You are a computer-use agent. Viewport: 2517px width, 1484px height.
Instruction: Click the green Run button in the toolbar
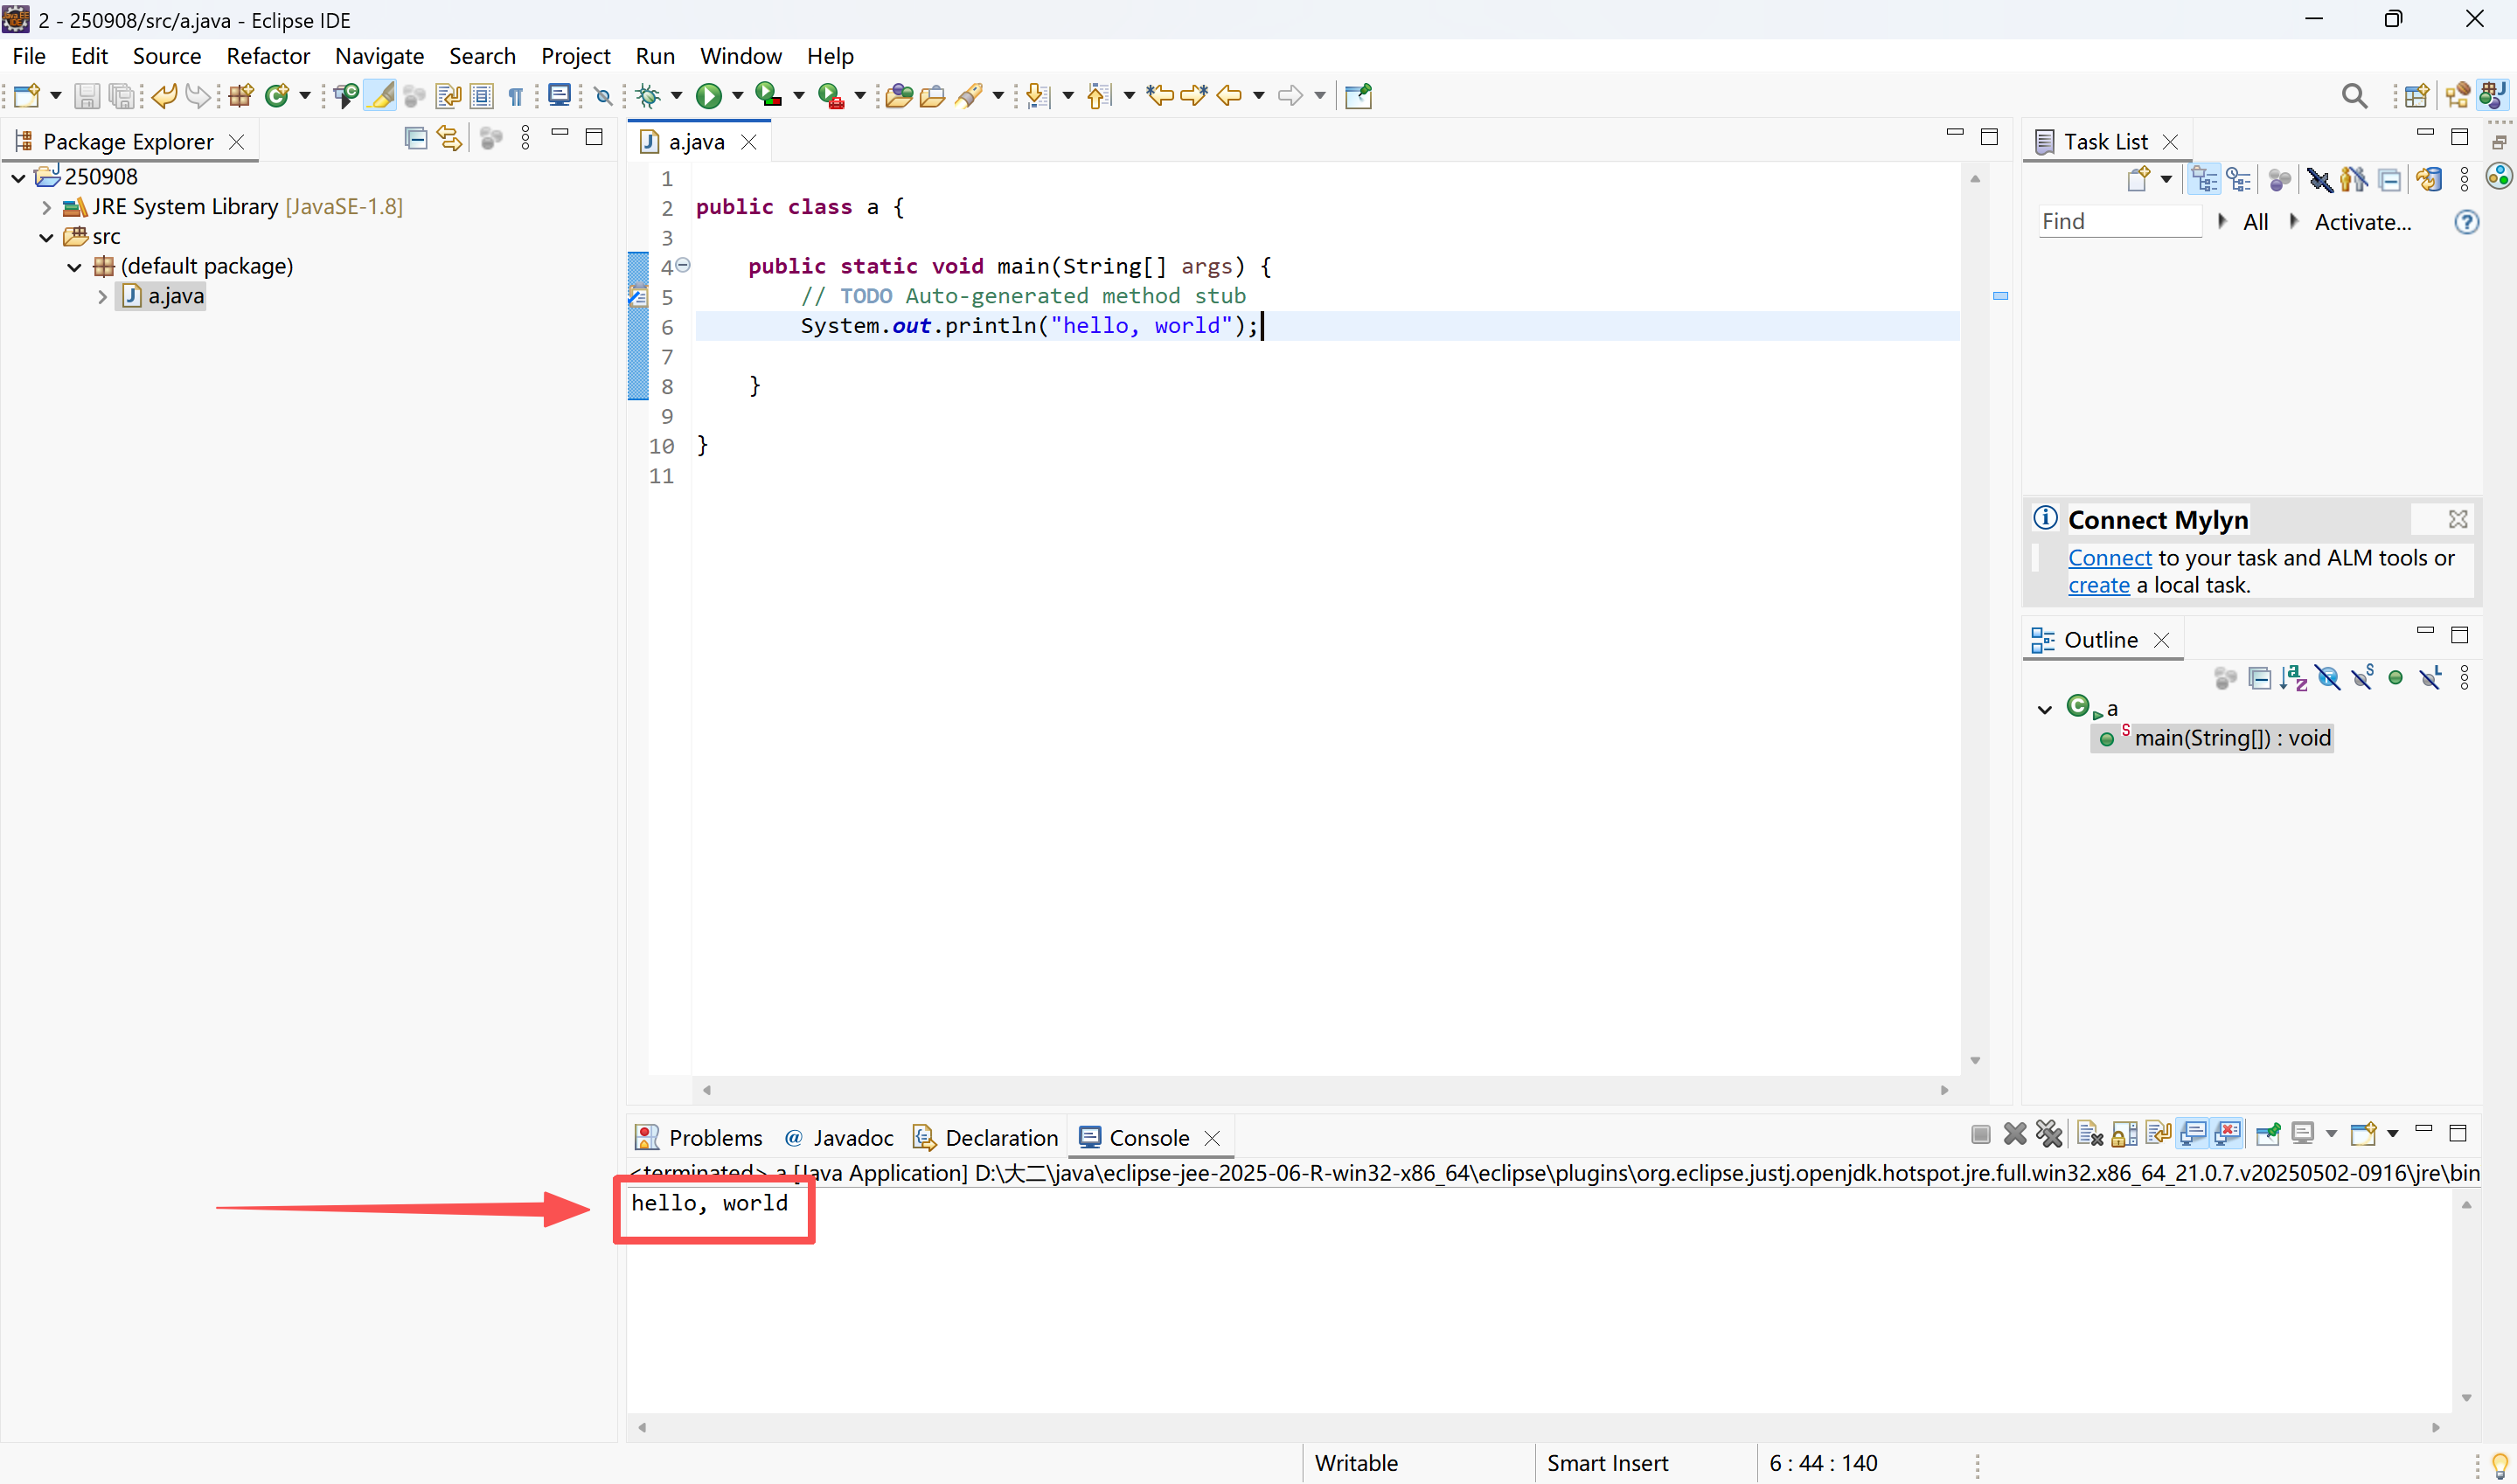708,96
